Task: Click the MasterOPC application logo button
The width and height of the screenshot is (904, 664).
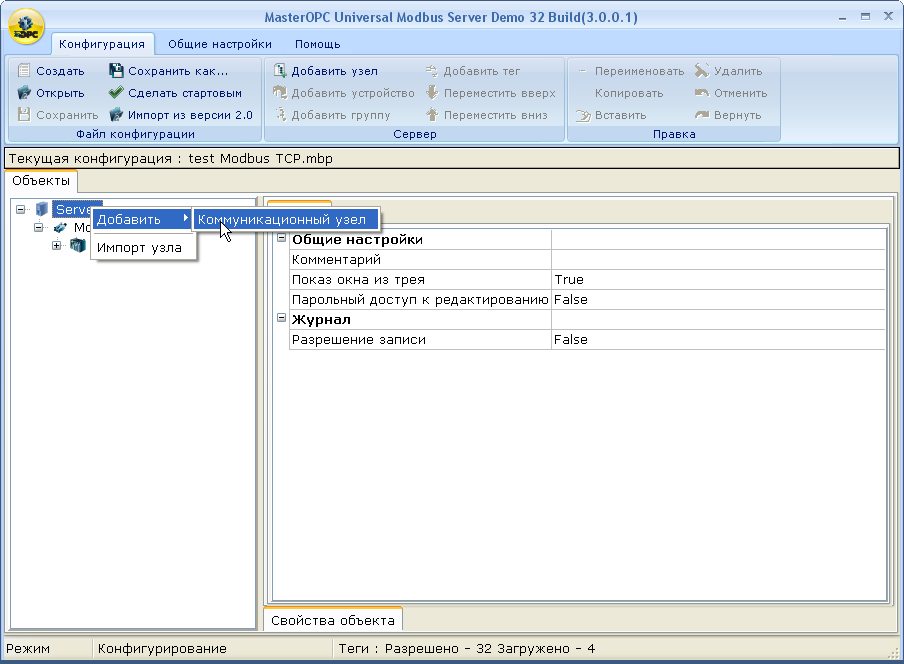Action: [x=25, y=27]
